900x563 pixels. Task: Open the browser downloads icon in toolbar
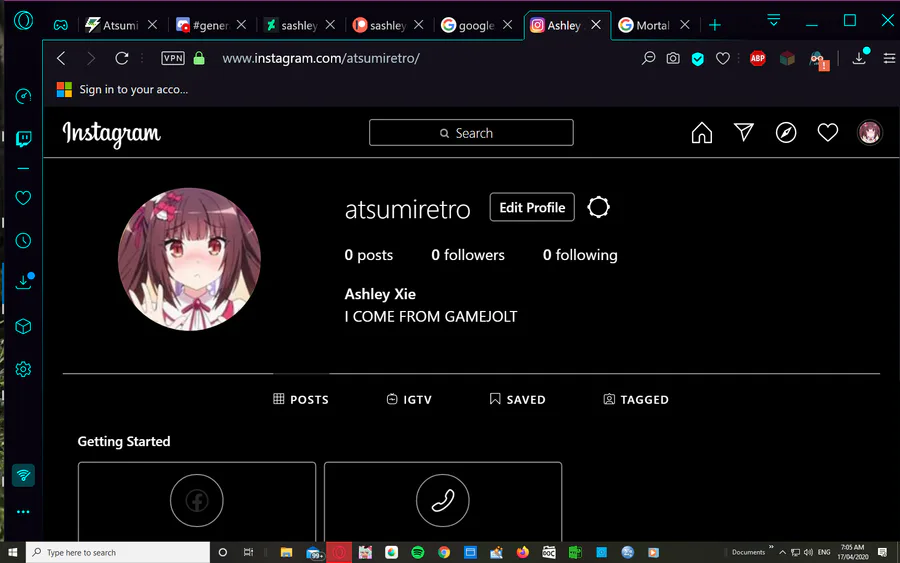859,57
